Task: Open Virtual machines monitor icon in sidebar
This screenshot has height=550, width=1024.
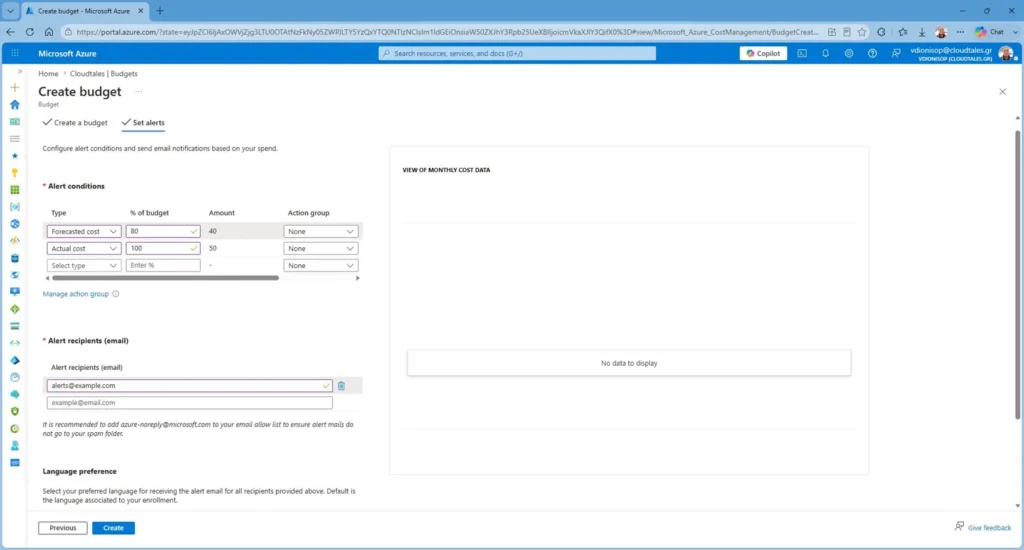Action: tap(14, 292)
